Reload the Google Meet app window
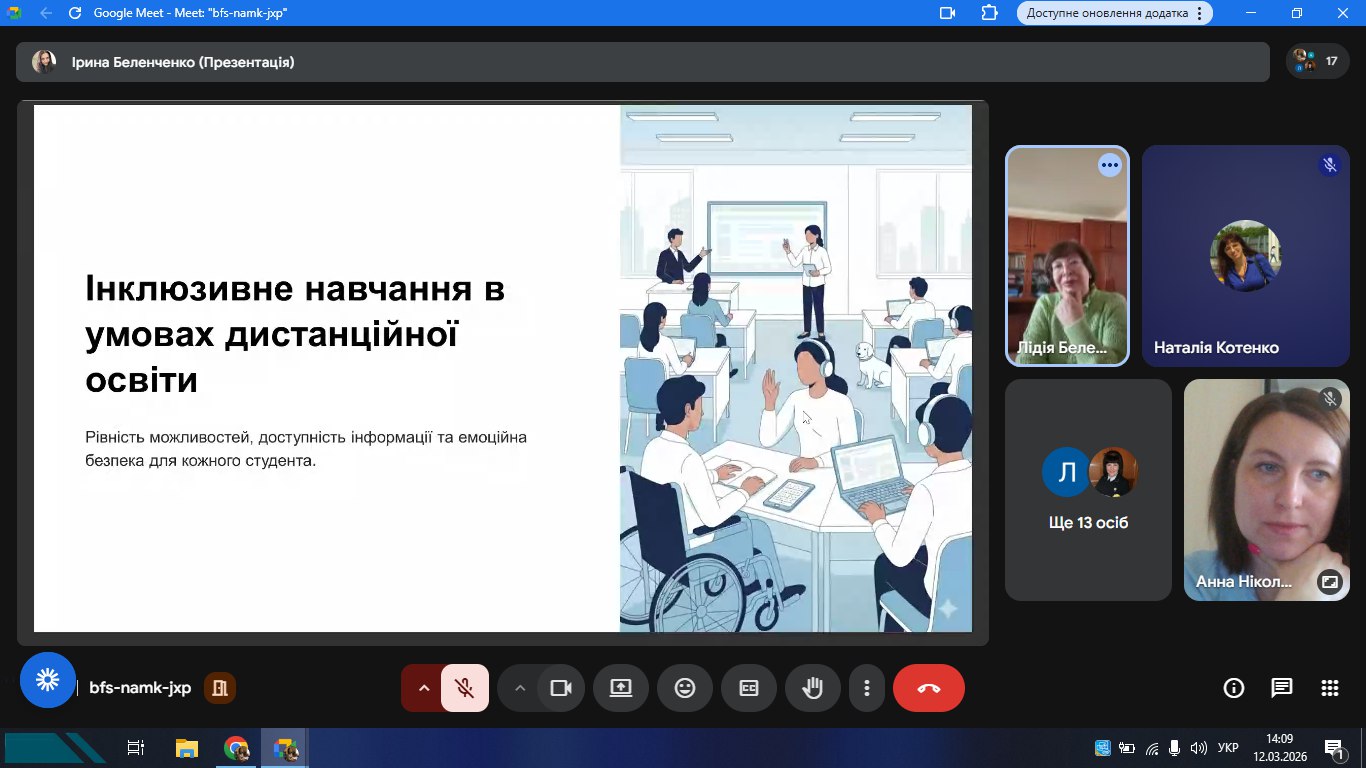Viewport: 1366px width, 768px height. [x=75, y=13]
